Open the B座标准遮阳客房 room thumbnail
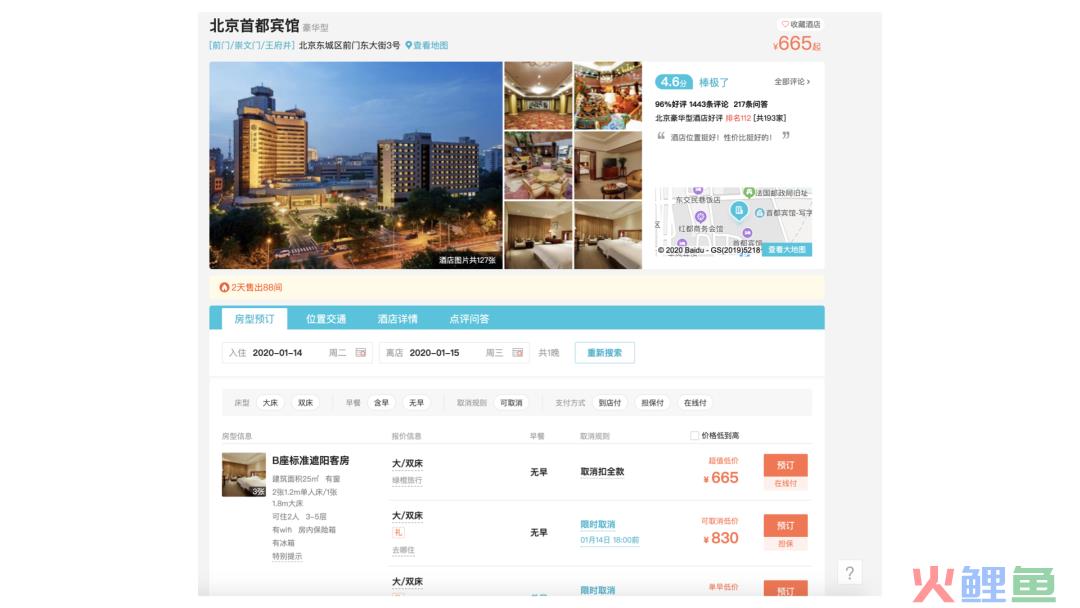1080x608 pixels. coord(244,474)
